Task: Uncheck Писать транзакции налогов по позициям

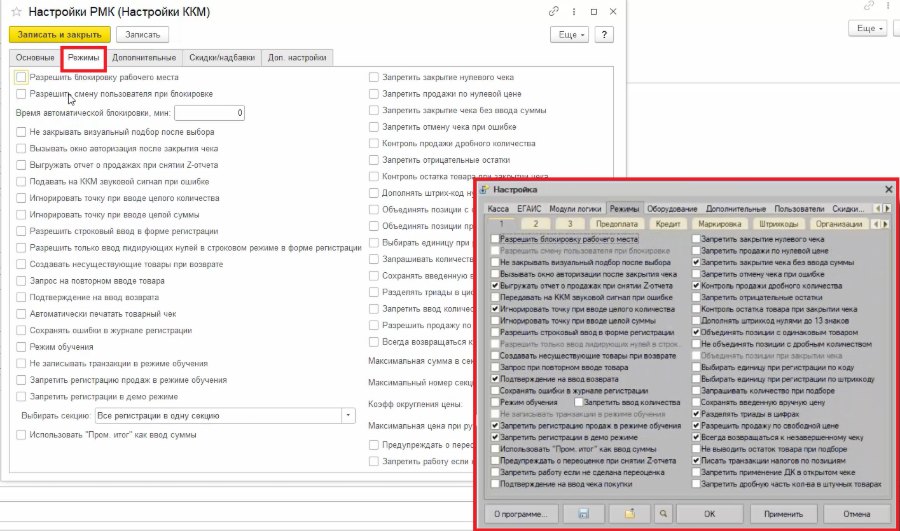Action: pos(696,460)
